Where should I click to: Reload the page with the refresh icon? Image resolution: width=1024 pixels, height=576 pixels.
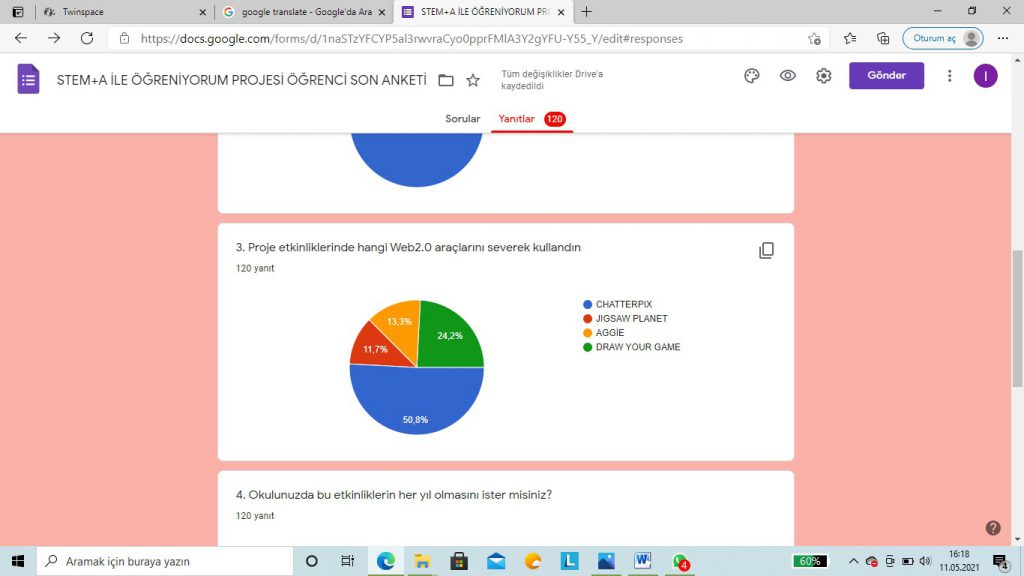point(87,38)
